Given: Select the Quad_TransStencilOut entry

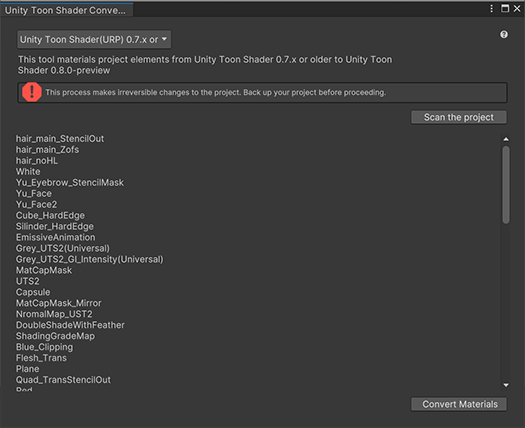Looking at the screenshot, I should tap(63, 380).
